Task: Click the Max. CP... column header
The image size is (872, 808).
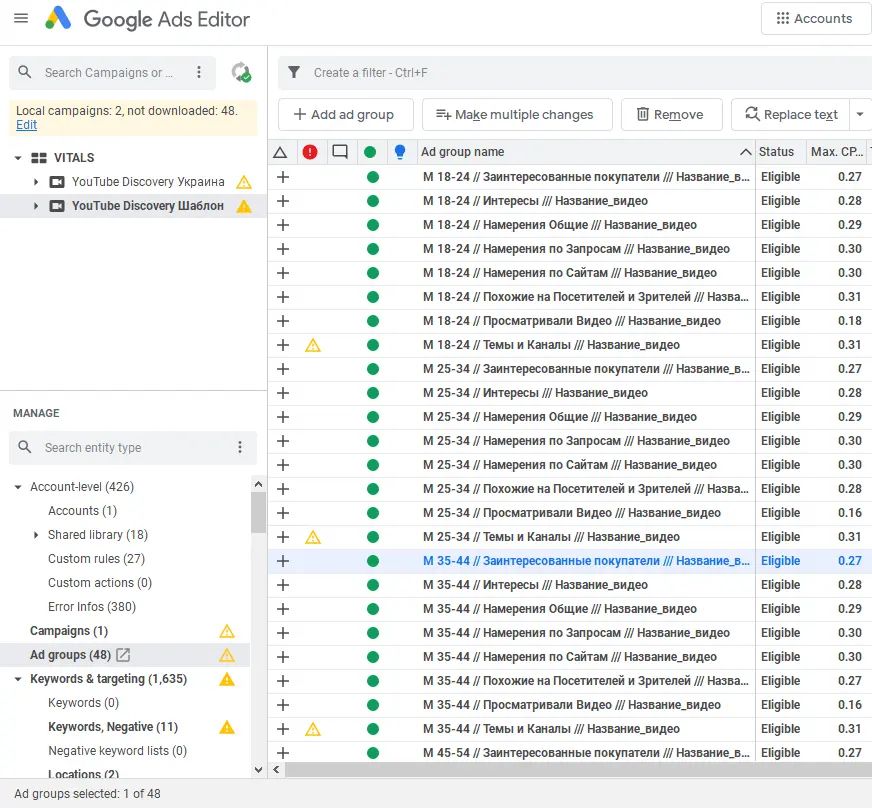Action: [837, 152]
